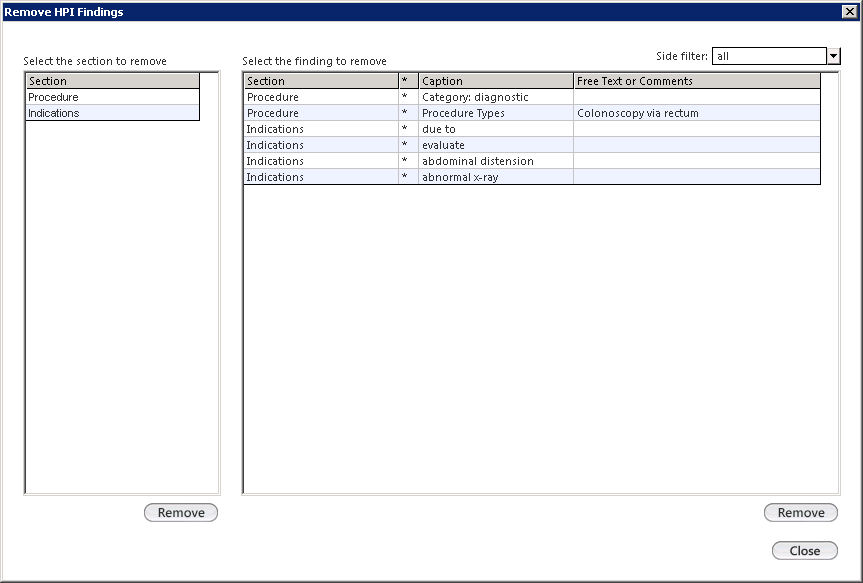Click Indications section cell in the abdominal distension row
This screenshot has width=863, height=583.
click(x=321, y=161)
